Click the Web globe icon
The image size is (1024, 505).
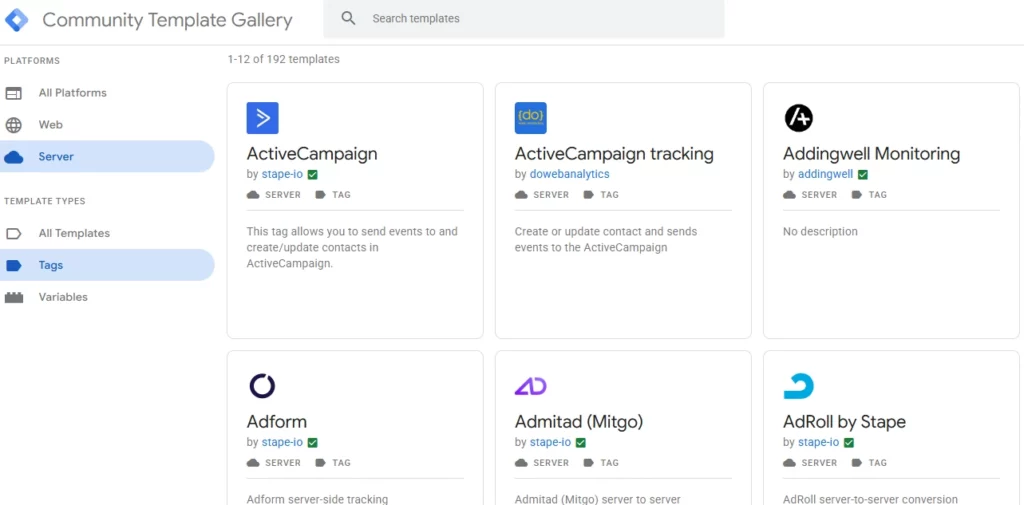[x=14, y=125]
